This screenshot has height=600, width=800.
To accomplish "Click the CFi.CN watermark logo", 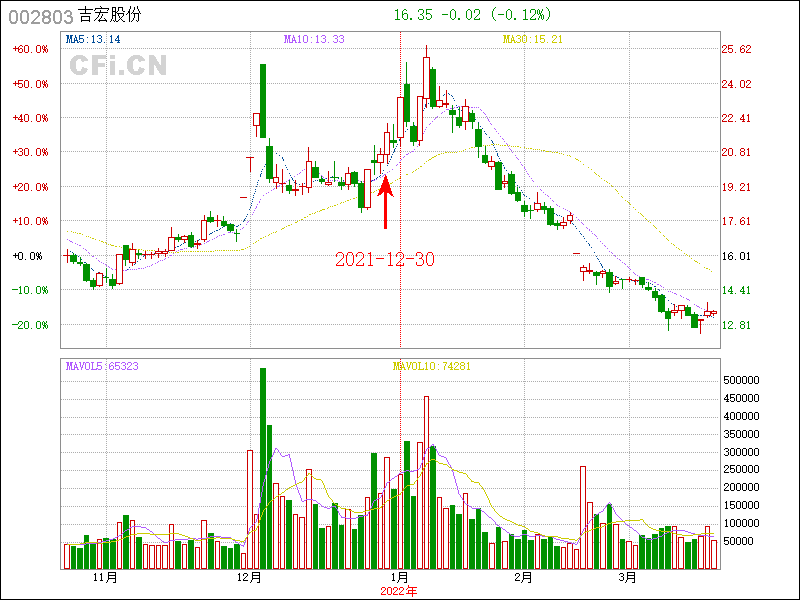I will [118, 65].
